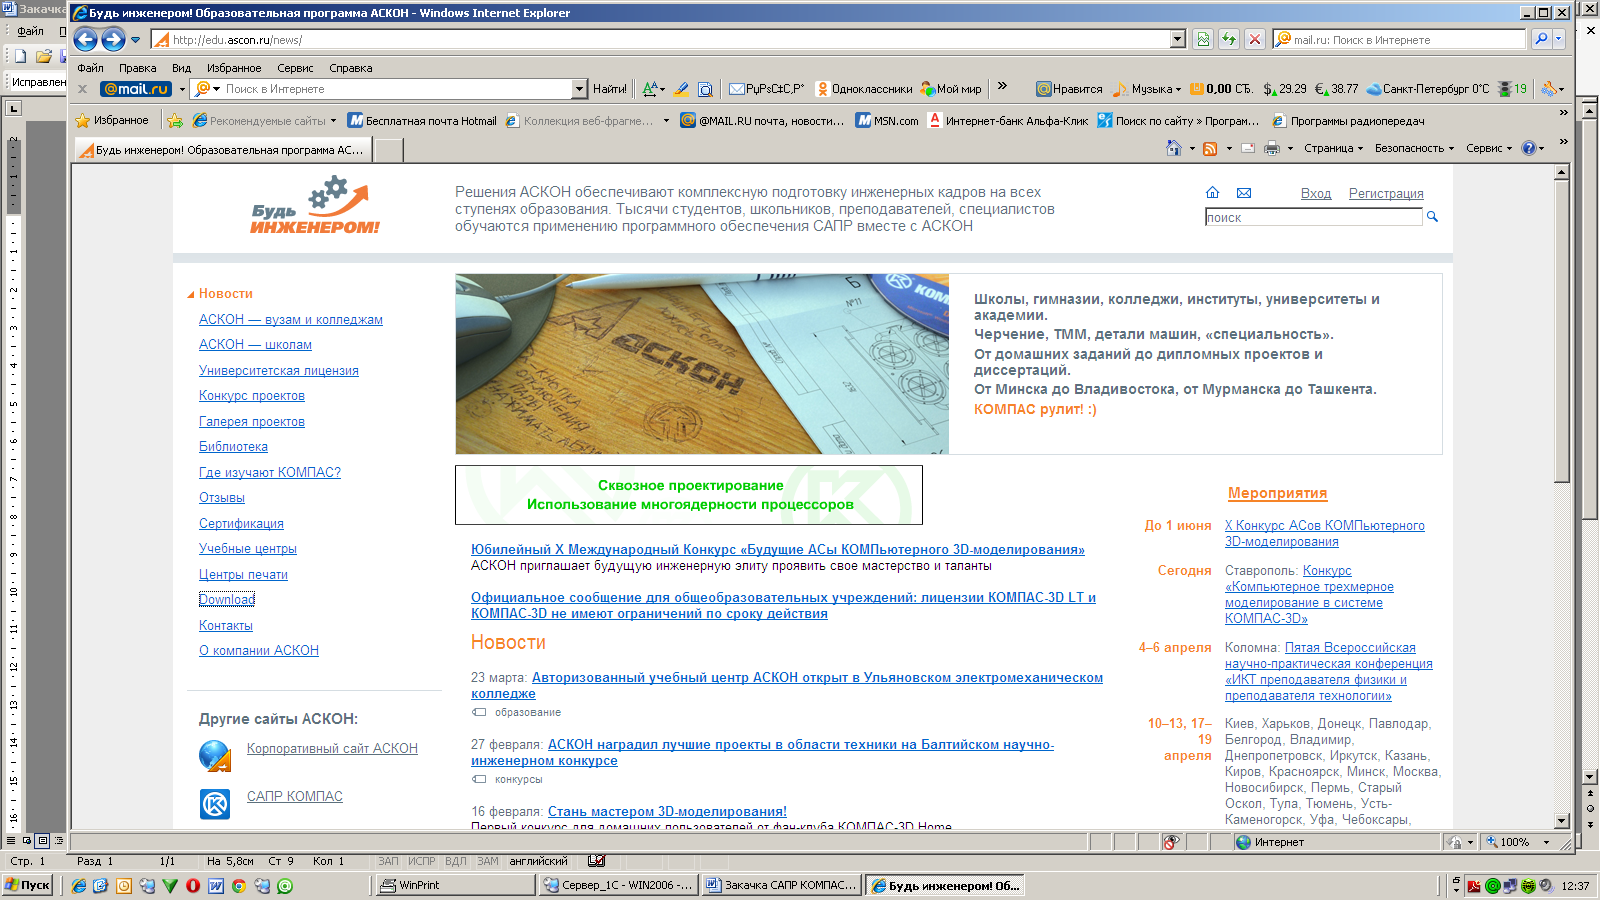Open the Университетская лицензия link
Viewport: 1600px width, 900px height.
[x=279, y=370]
